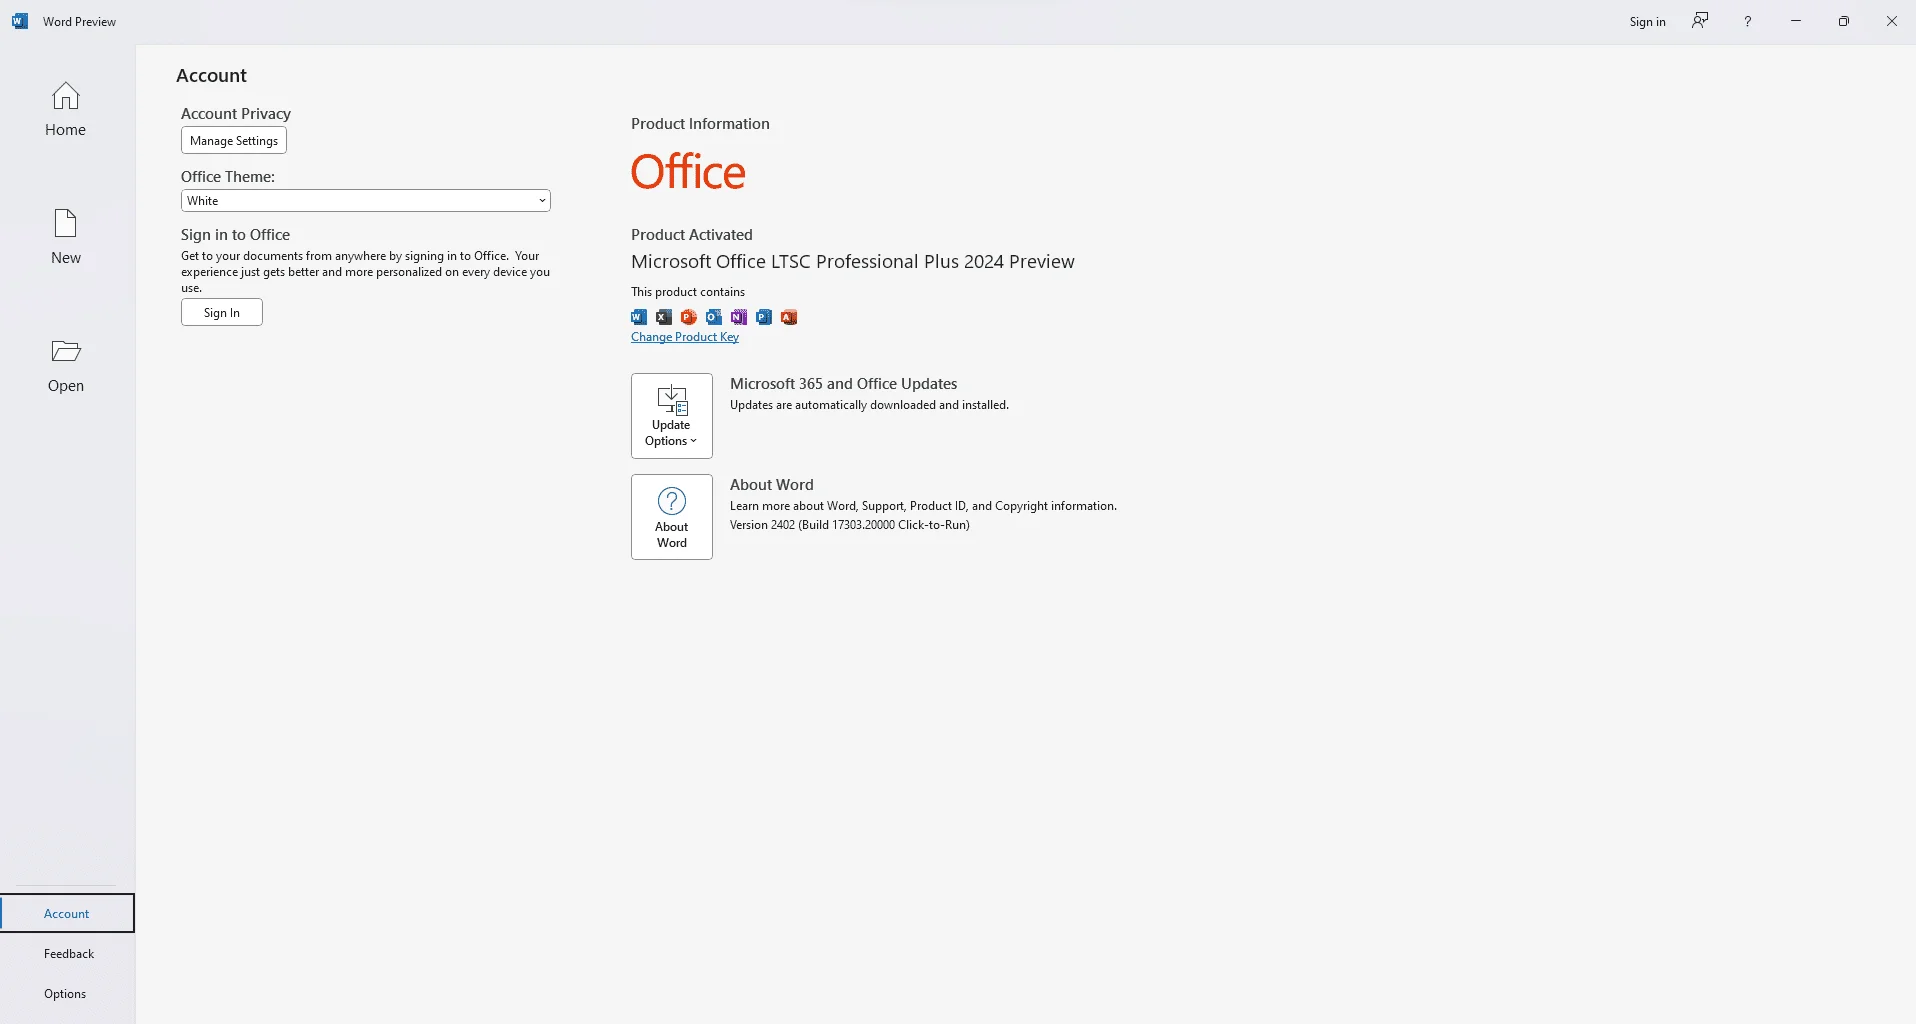Click the Publisher product icon
Screen dimensions: 1916x1024
764,317
